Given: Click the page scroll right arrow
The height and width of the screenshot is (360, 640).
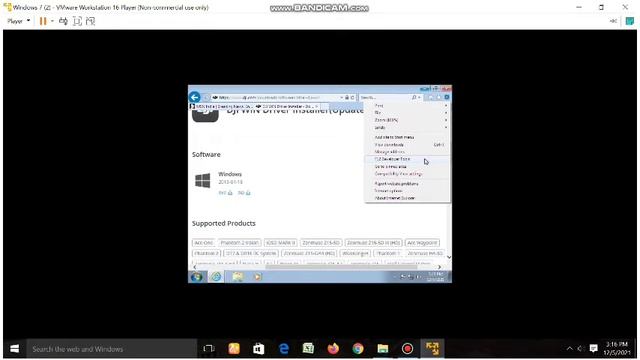Looking at the screenshot, I should pos(439,267).
